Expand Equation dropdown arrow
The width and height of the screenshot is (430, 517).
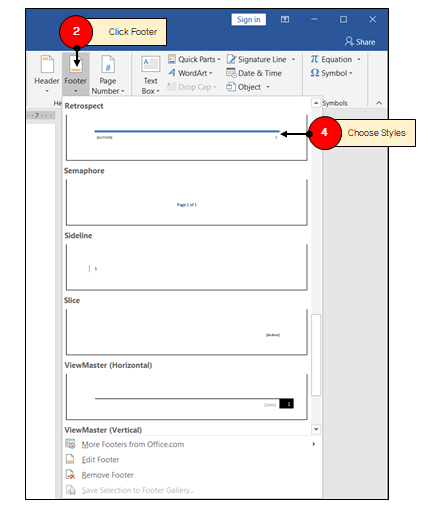coord(359,60)
